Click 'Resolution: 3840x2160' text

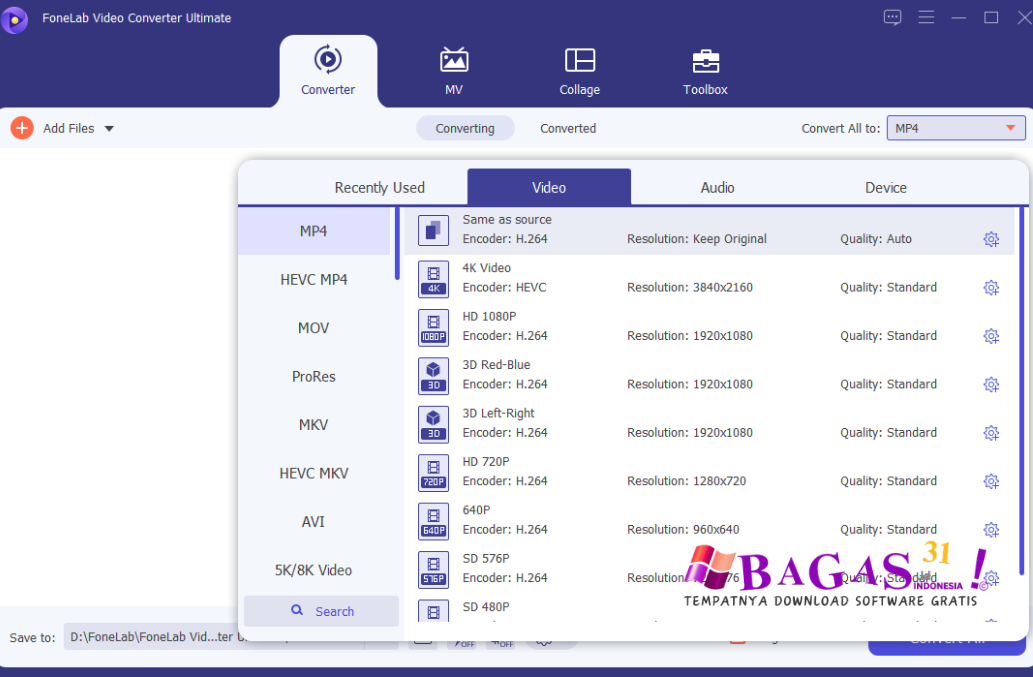click(690, 287)
